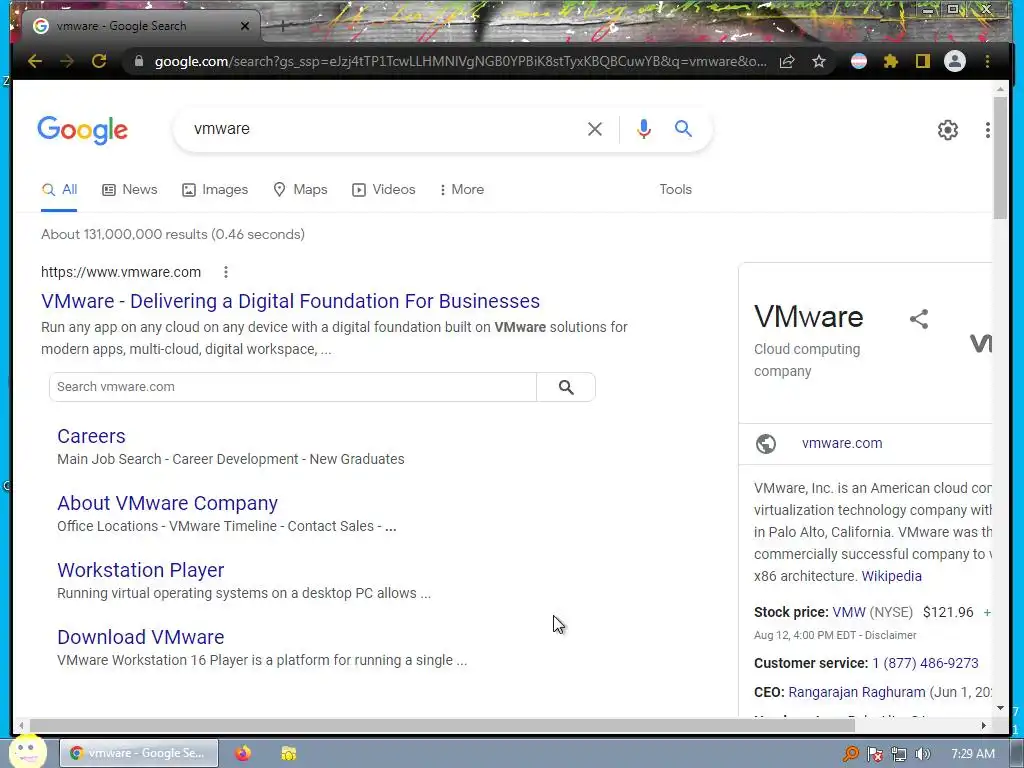
Task: Click the VMW stock ticker link
Action: pos(849,613)
